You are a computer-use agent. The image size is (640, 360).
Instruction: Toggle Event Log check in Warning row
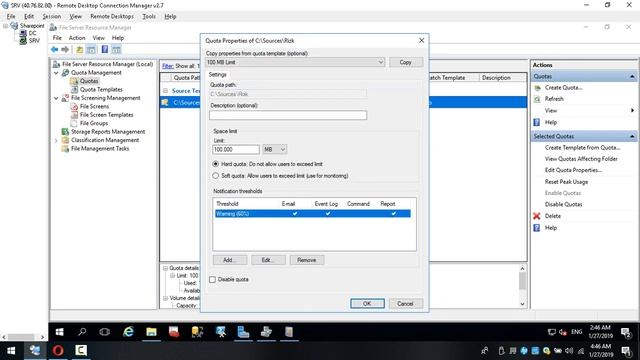328,213
